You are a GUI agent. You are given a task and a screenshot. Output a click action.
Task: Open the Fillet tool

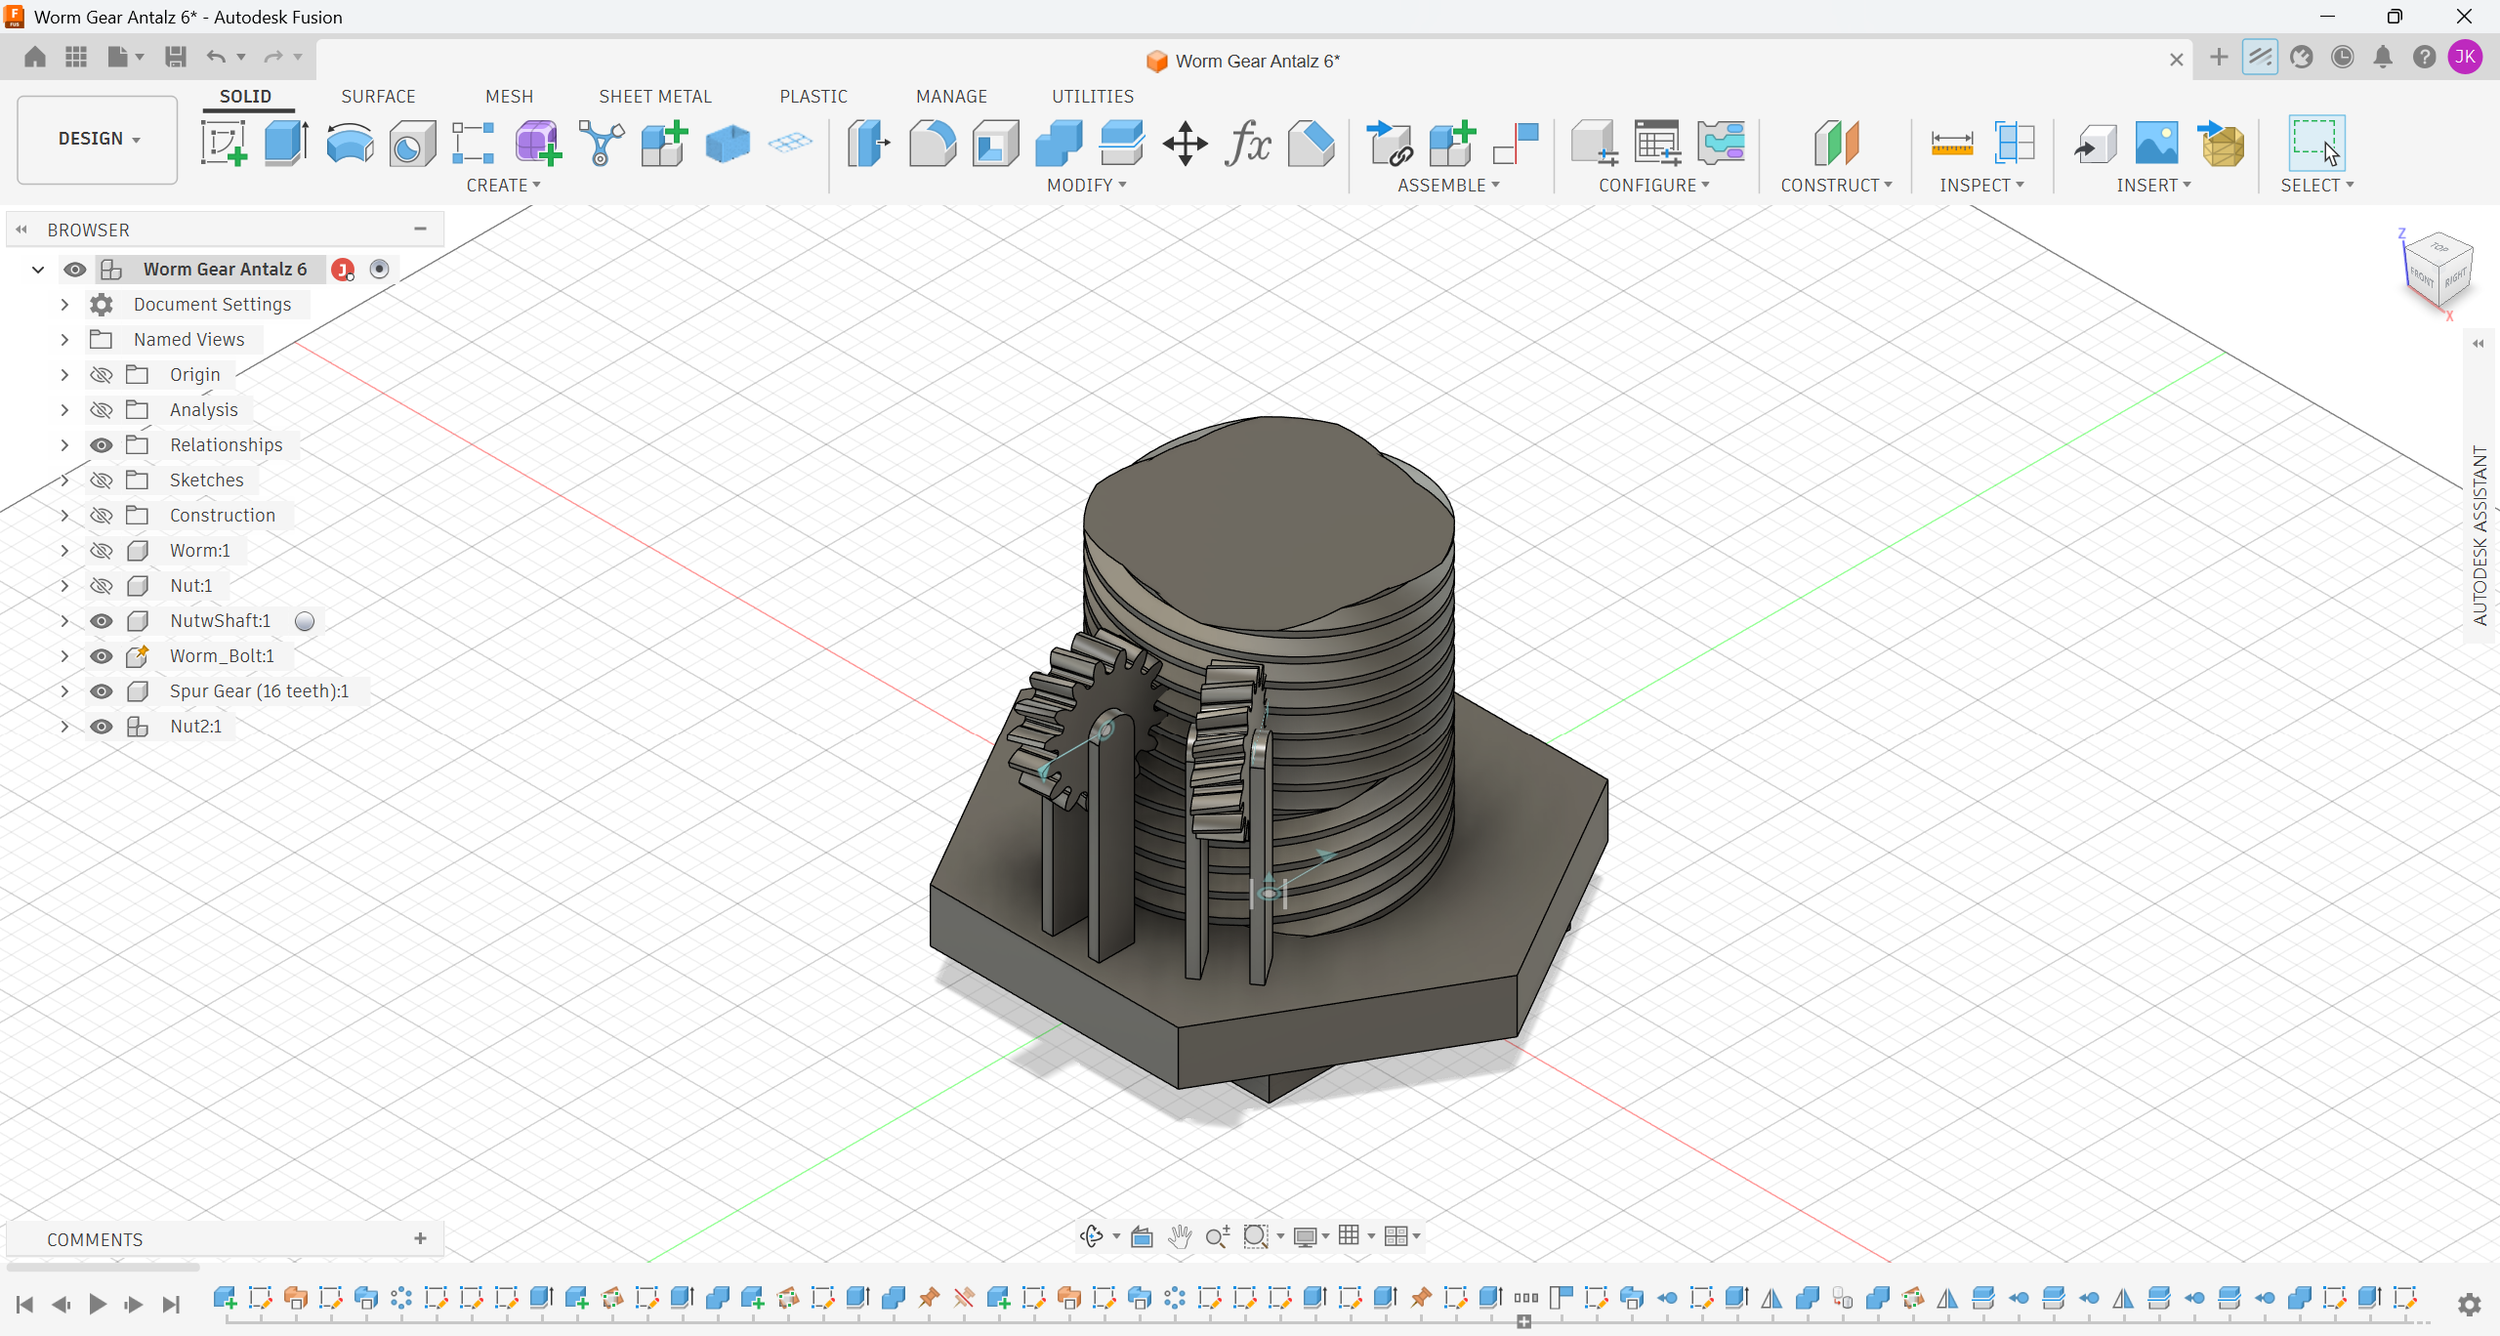[x=932, y=143]
